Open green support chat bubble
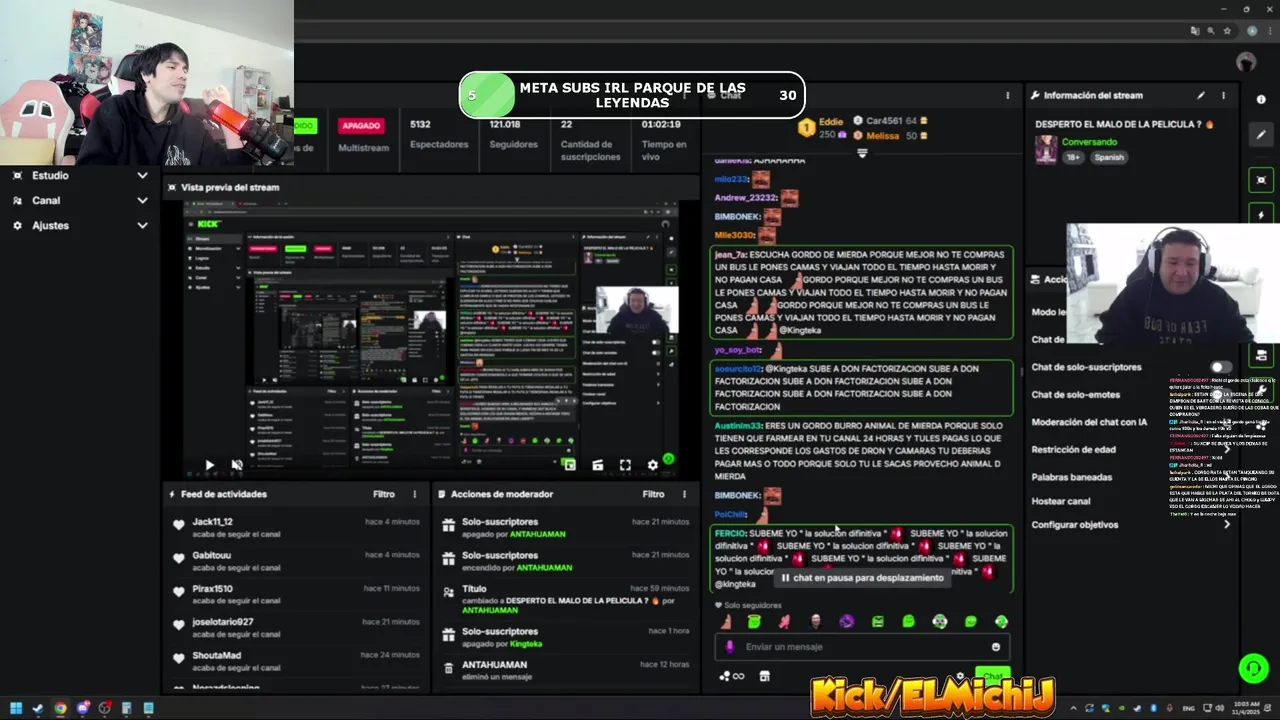The image size is (1280, 720). point(1253,667)
